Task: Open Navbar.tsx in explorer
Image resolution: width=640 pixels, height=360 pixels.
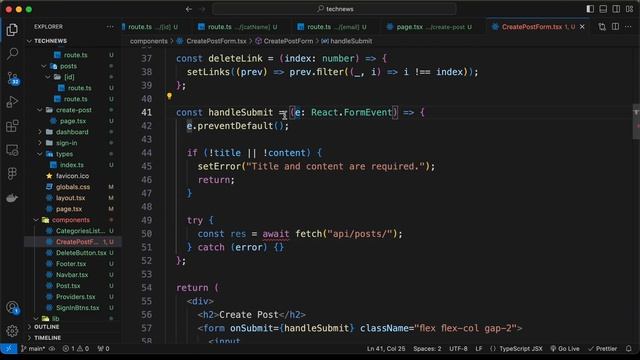Action: coord(73,276)
